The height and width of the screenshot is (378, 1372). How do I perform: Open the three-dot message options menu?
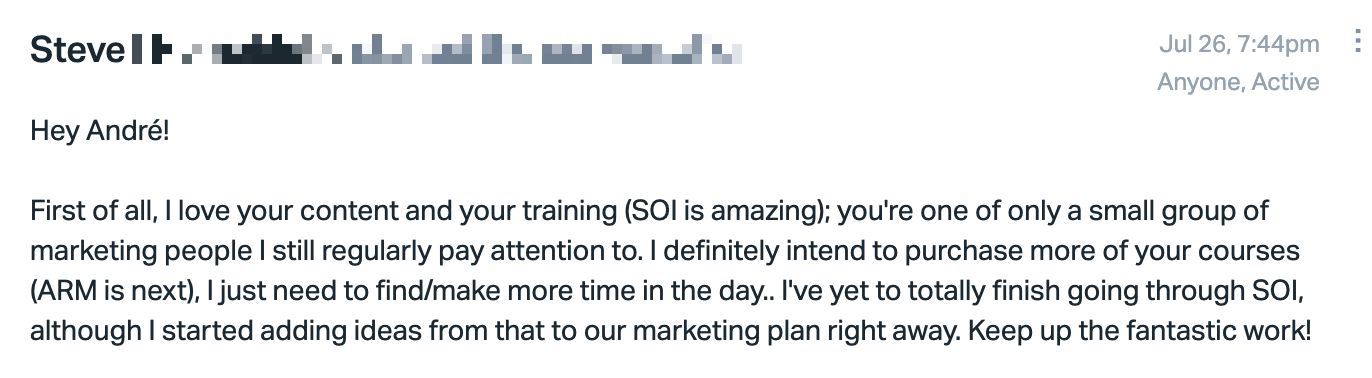(1357, 42)
